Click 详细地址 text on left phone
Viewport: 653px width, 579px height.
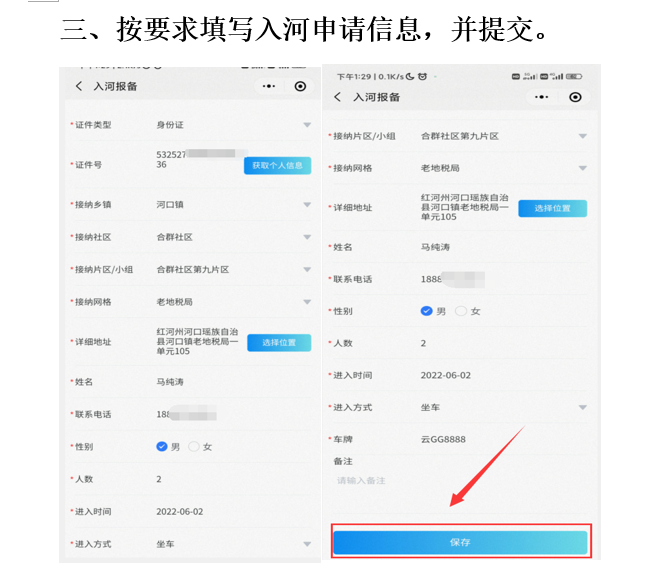197,342
